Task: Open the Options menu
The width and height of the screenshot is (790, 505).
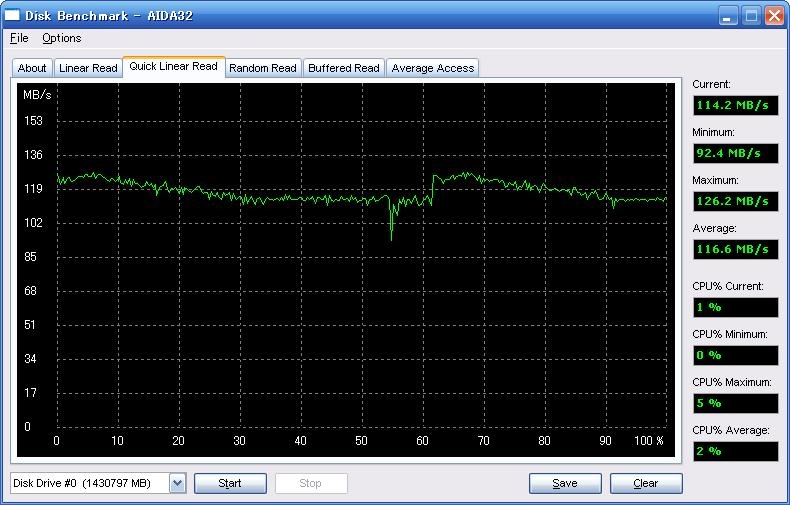Action: 62,38
